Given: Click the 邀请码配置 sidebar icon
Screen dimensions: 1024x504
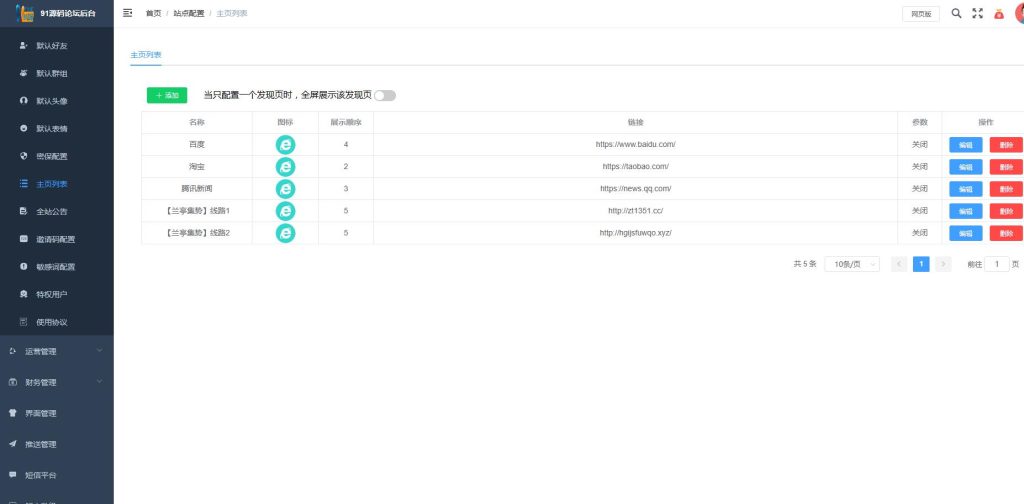Looking at the screenshot, I should coord(24,239).
